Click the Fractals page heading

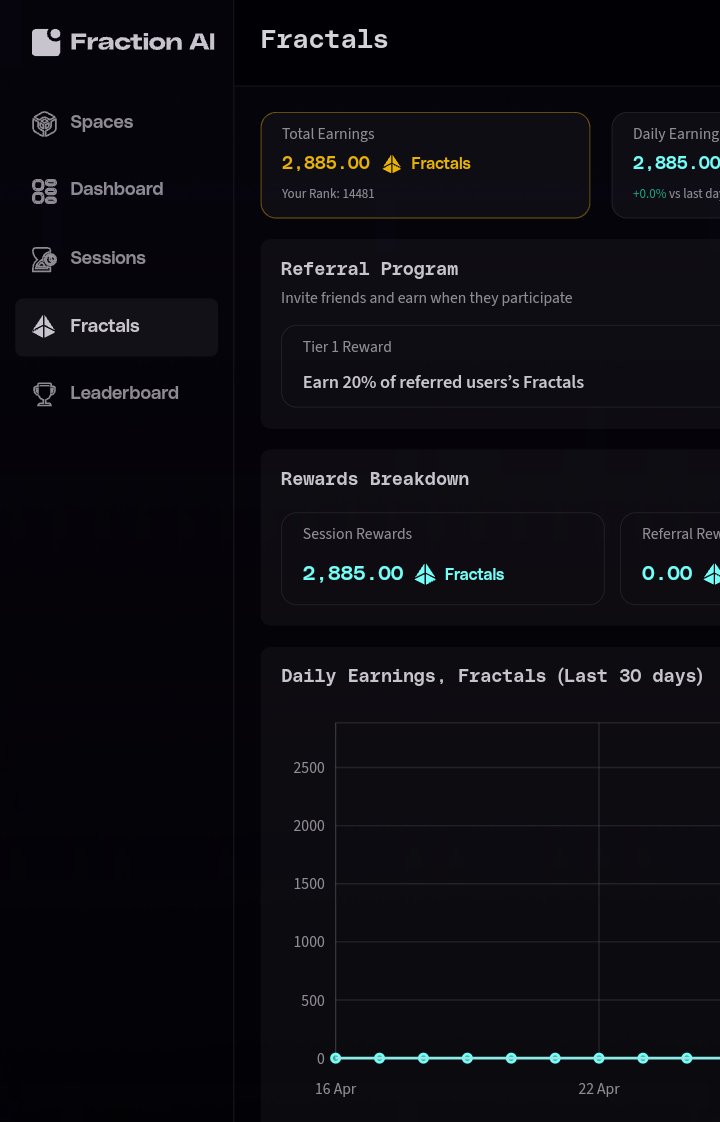(324, 39)
